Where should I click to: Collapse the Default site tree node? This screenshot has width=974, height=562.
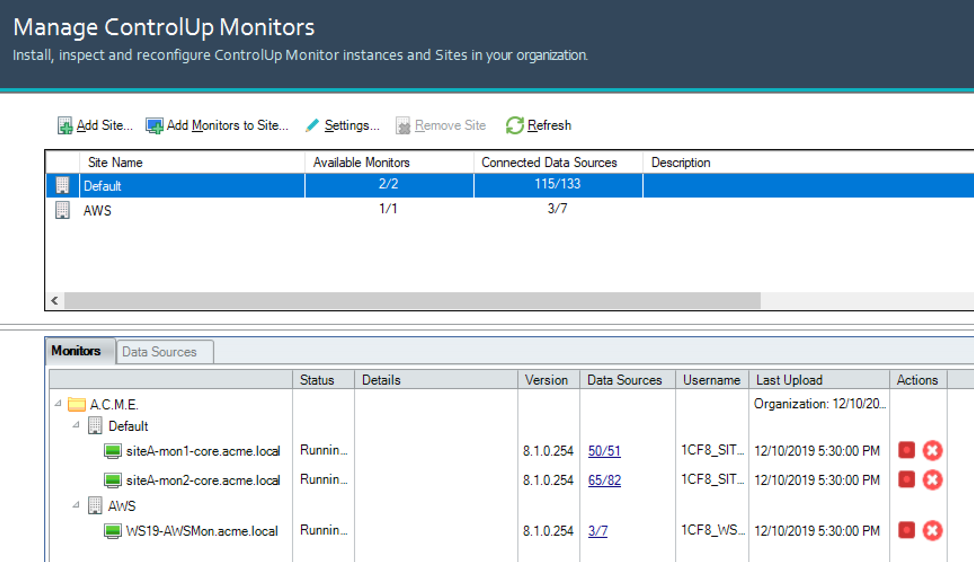coord(76,425)
